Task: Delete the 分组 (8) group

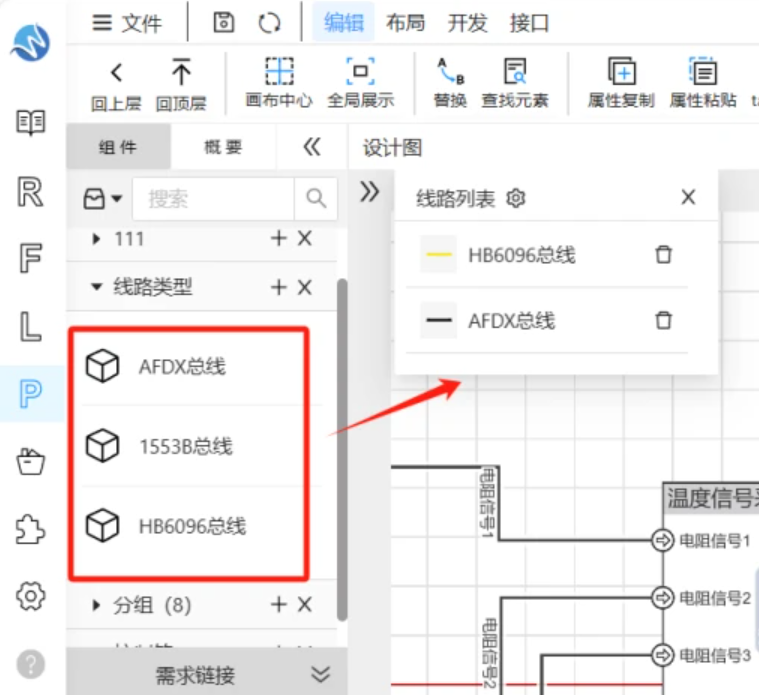Action: click(304, 604)
